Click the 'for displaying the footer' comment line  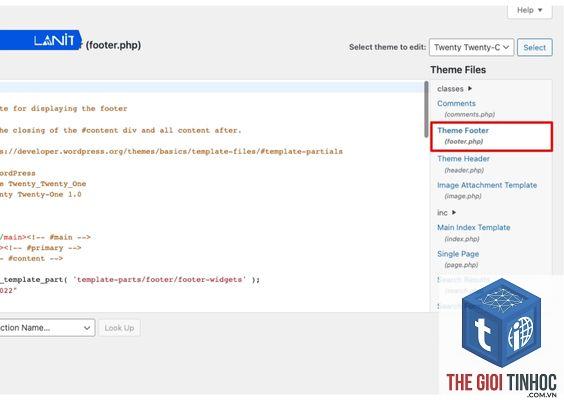64,109
